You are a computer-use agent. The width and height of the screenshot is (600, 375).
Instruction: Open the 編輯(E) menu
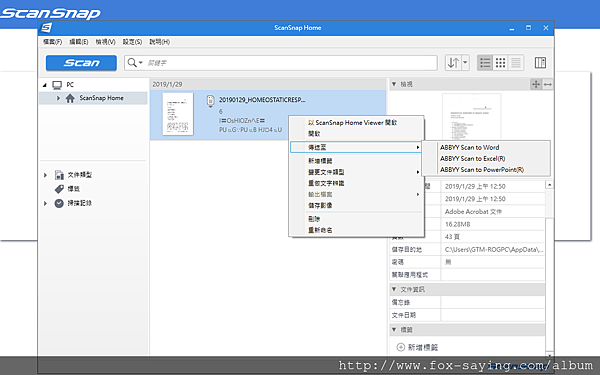point(78,42)
